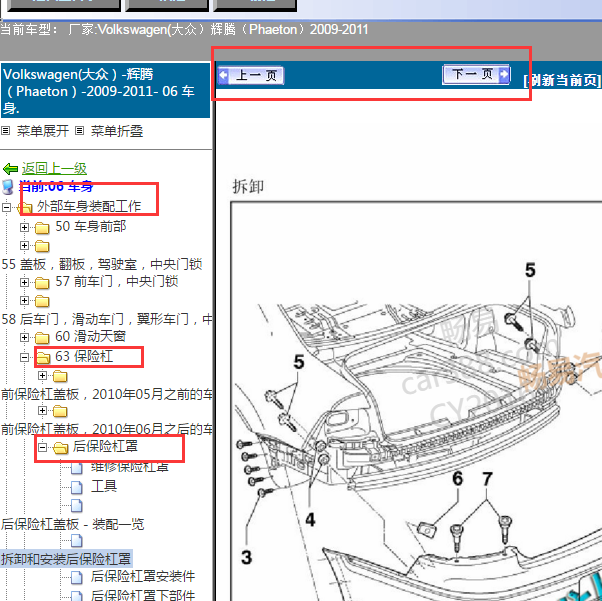Image resolution: width=602 pixels, height=601 pixels.
Task: Collapse the 63 保险杠 node
Action: [25, 358]
